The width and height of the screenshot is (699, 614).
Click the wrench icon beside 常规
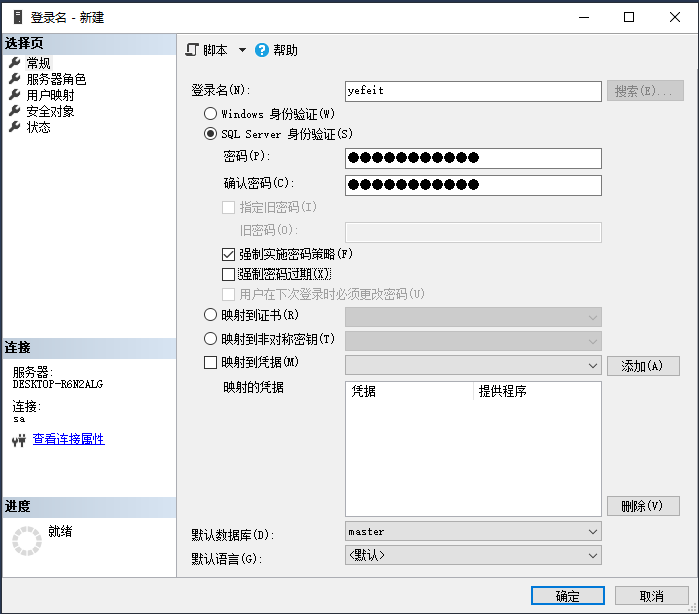(15, 63)
